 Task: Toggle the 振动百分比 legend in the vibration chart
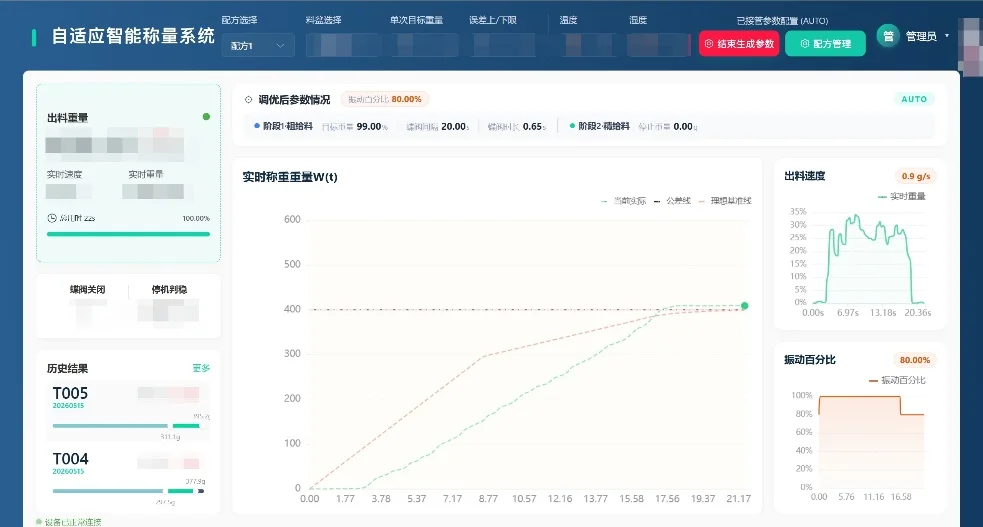(896, 380)
